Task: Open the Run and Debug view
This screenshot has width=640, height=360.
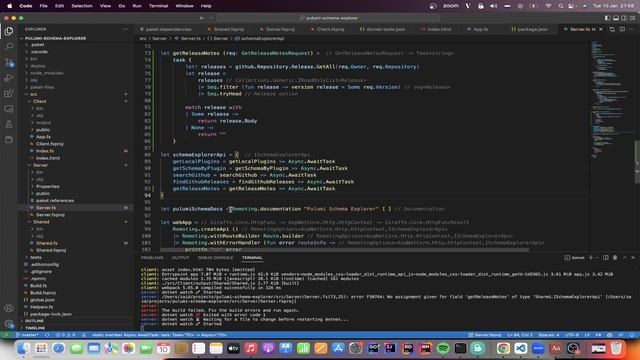Action: point(9,78)
